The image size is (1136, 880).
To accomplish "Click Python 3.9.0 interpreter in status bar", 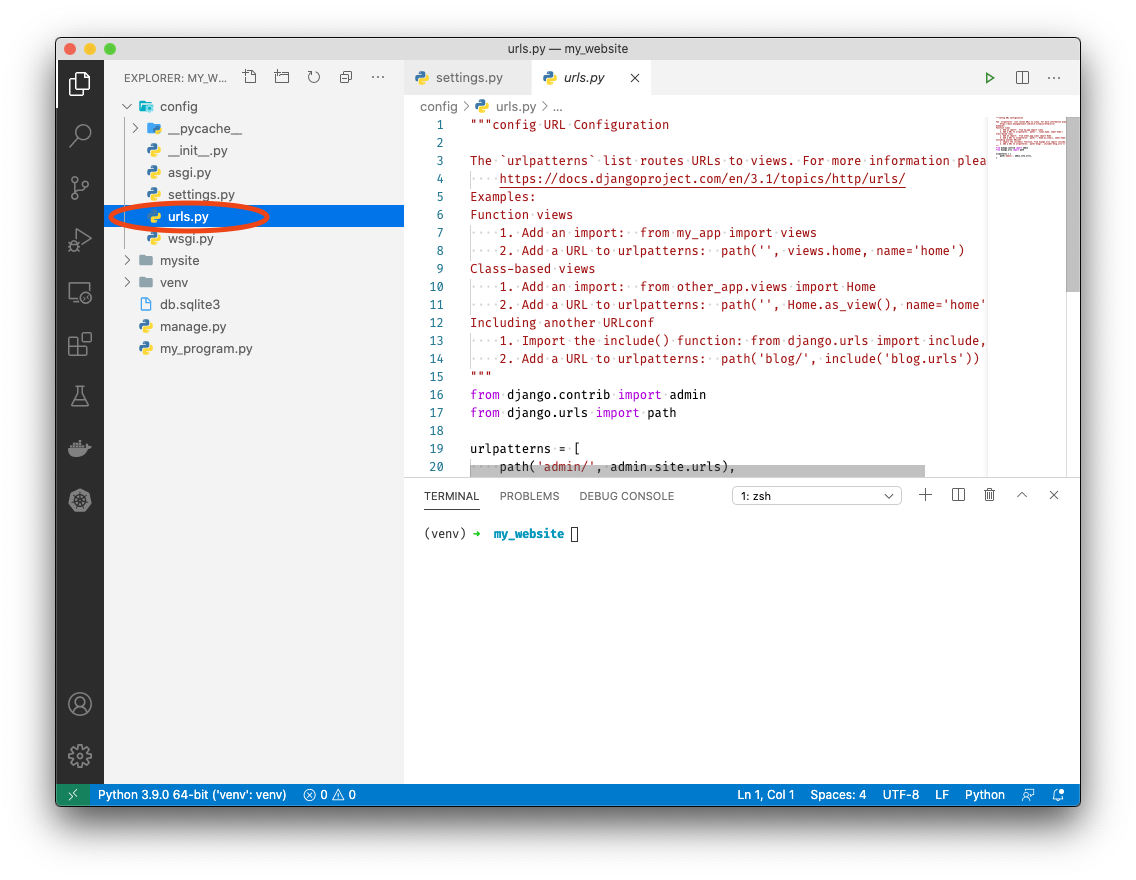I will click(192, 795).
